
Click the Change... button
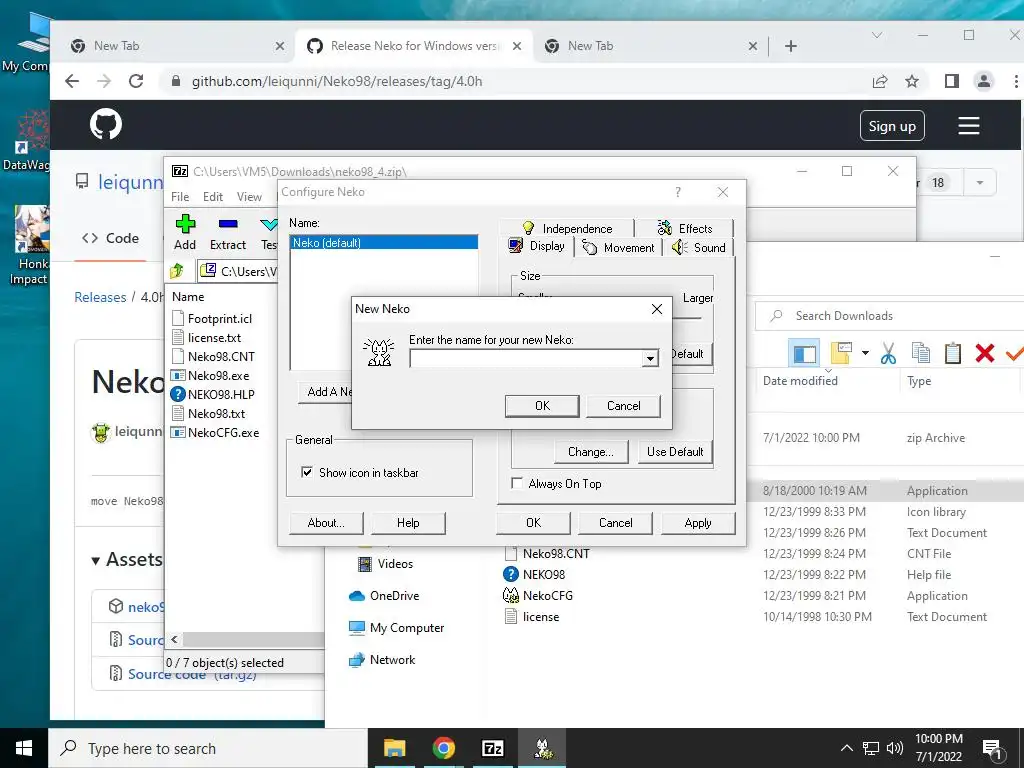590,452
